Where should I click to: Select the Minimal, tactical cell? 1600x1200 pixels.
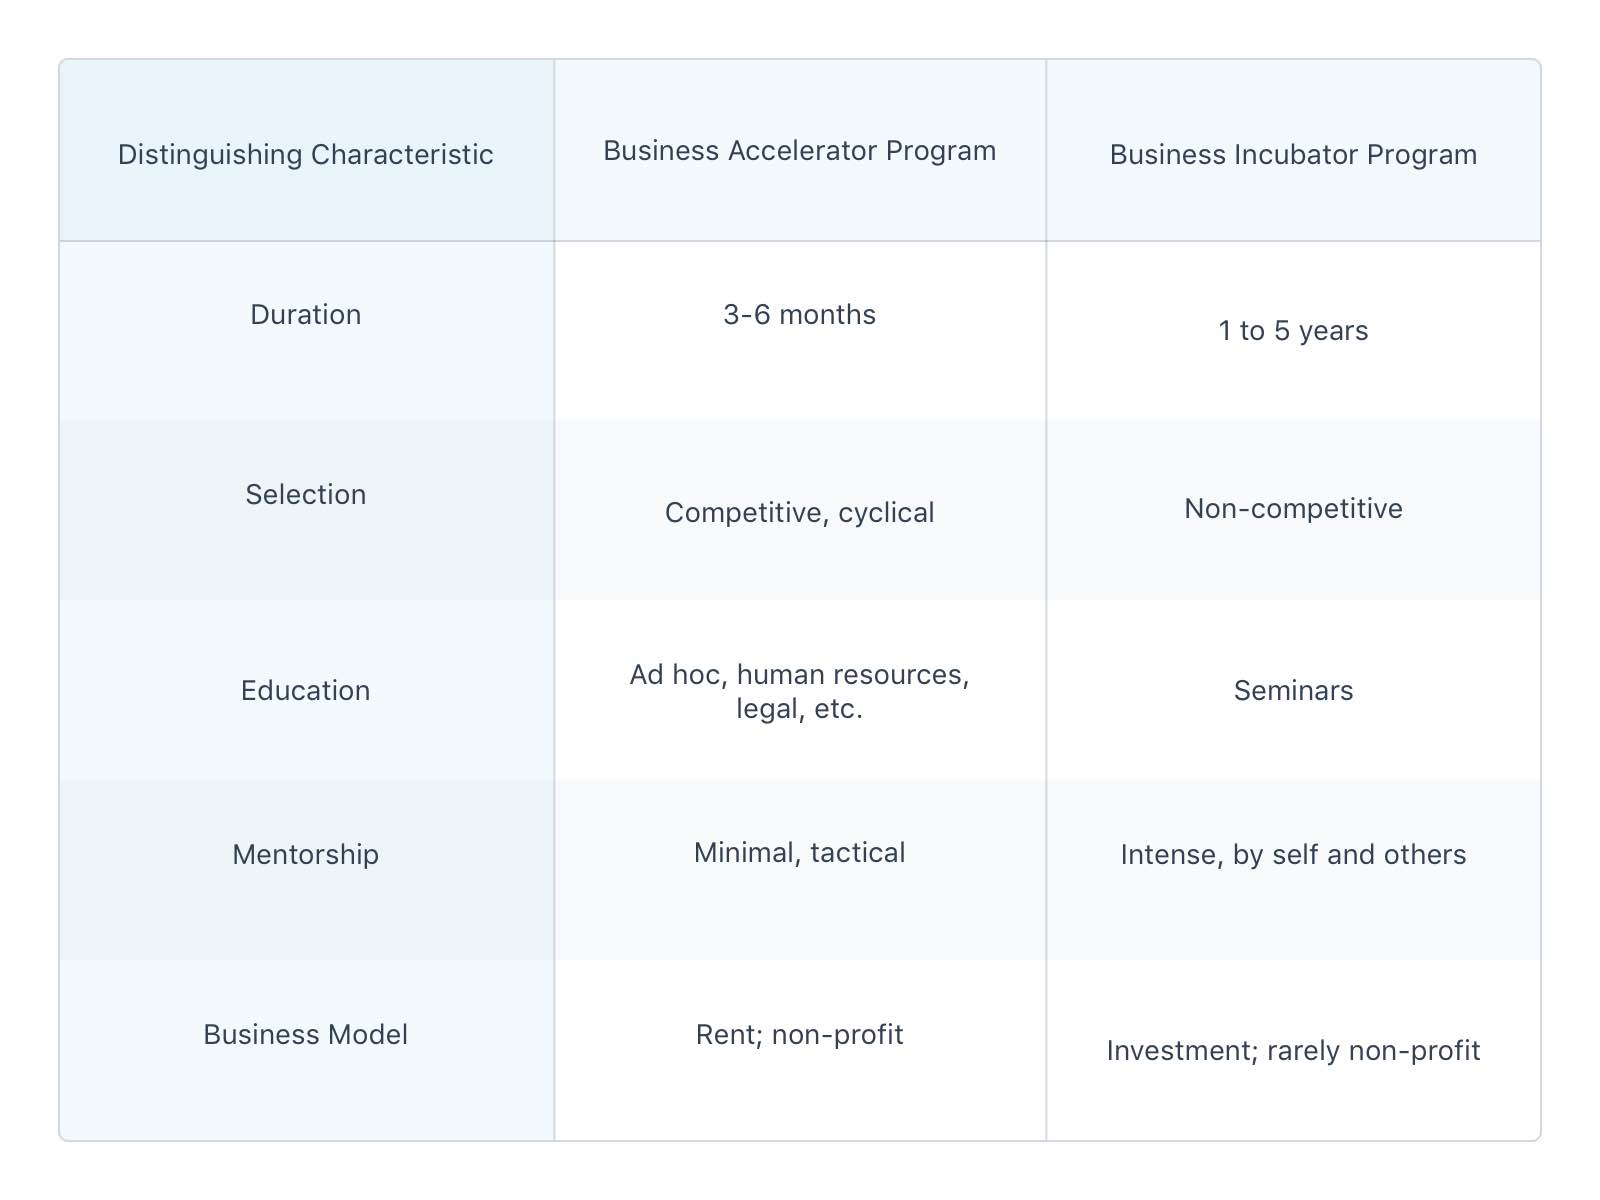[799, 853]
